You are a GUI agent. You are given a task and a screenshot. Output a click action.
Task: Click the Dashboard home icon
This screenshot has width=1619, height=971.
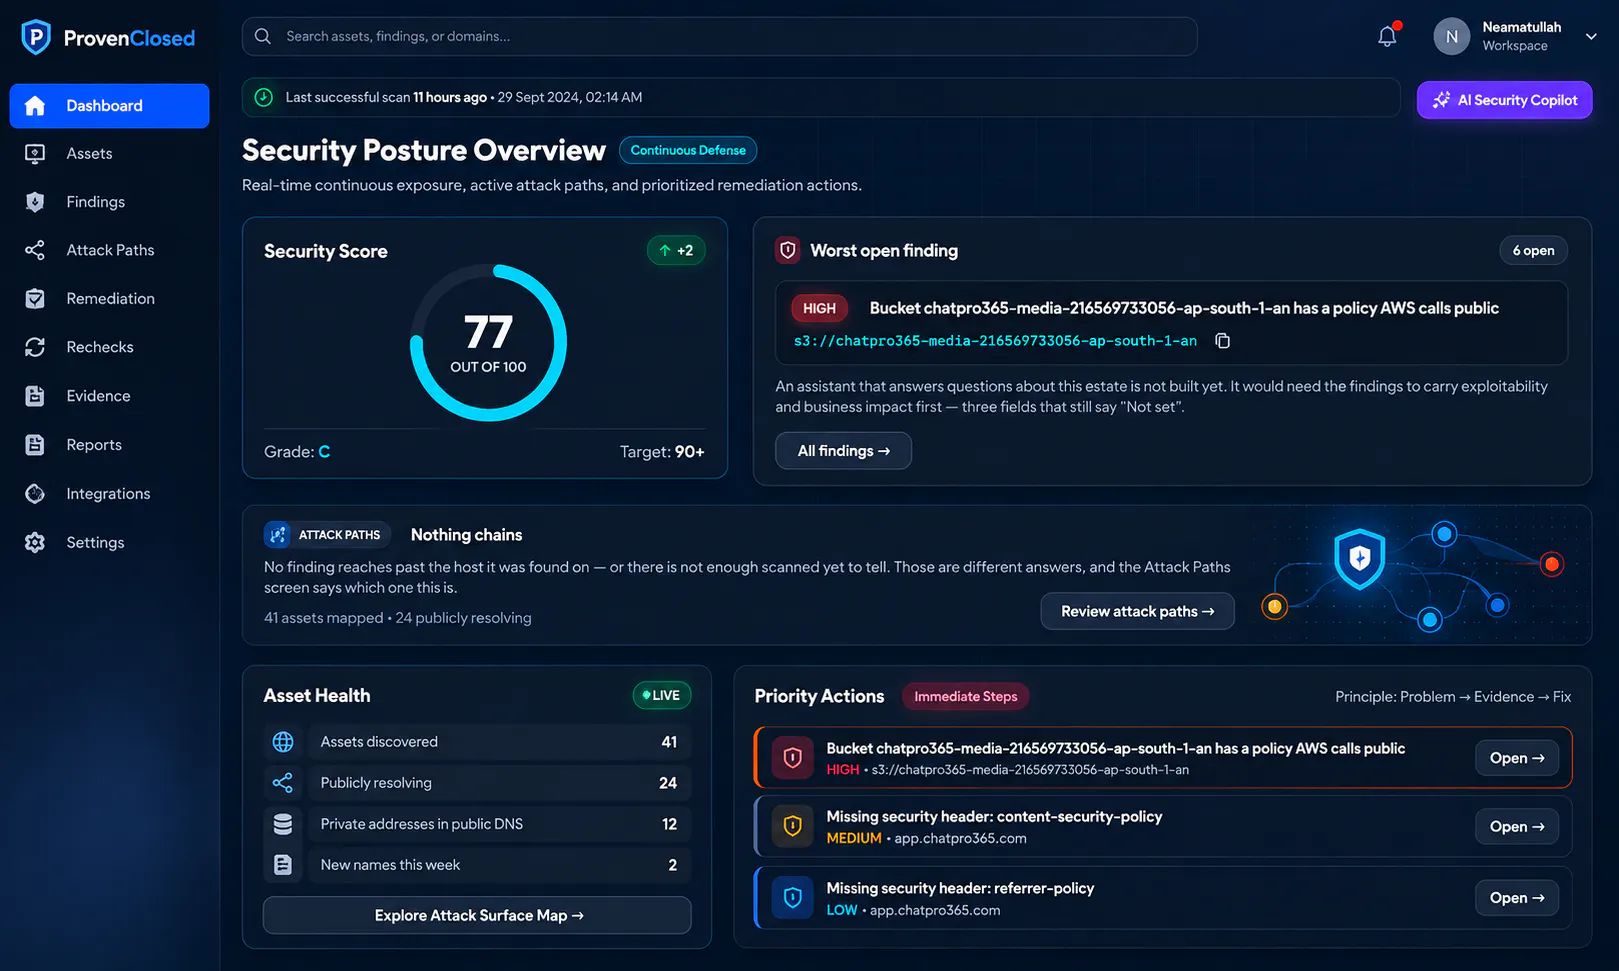point(35,106)
